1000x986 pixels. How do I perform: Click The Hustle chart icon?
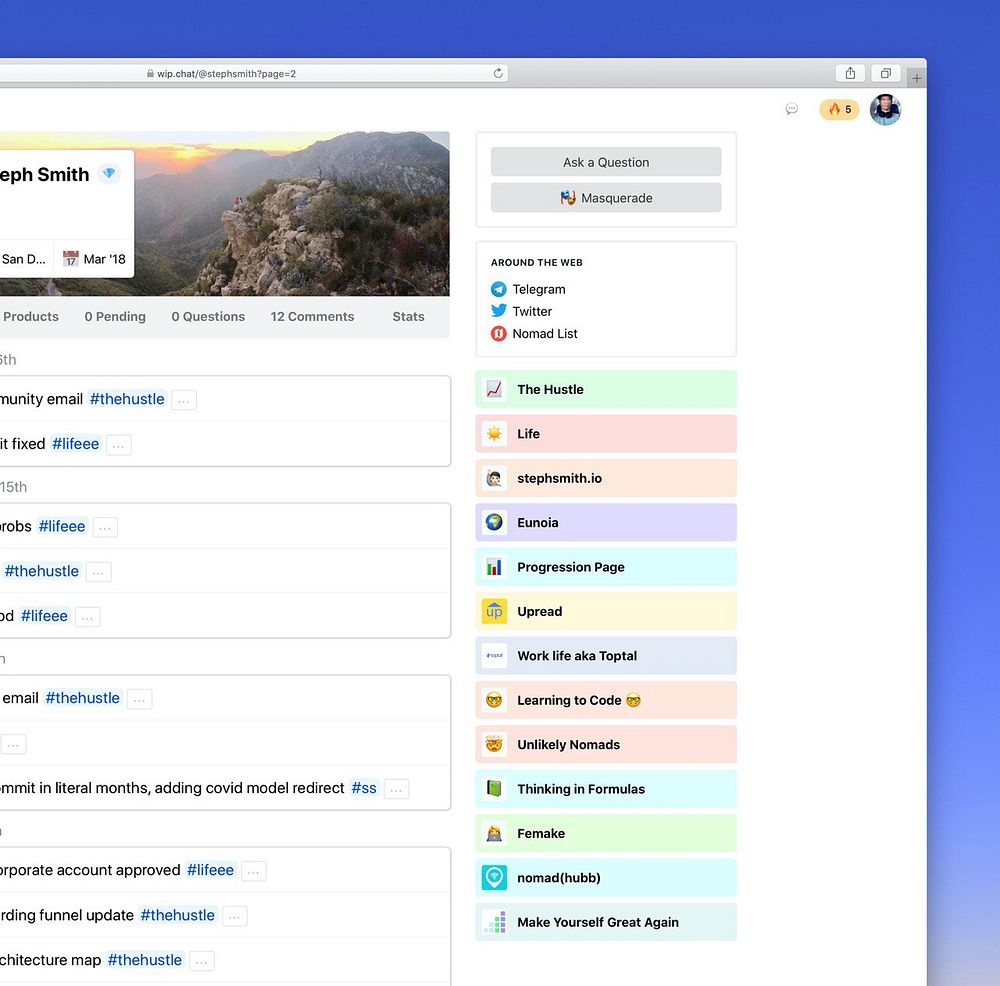point(494,389)
